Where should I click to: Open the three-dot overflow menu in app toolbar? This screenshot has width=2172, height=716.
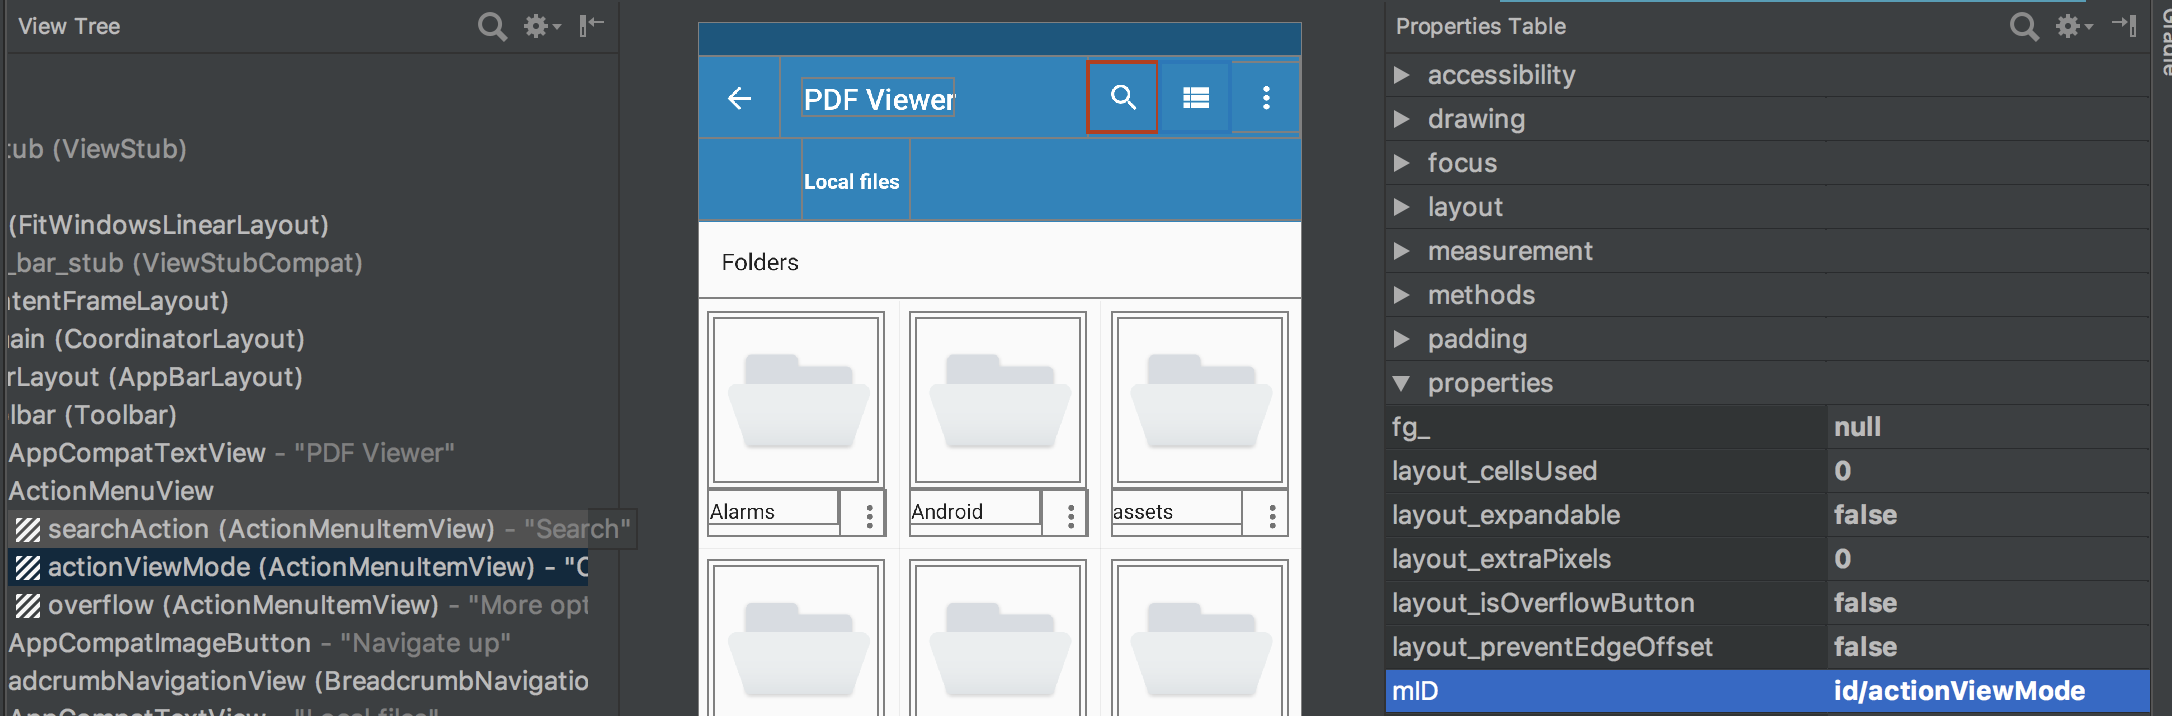click(1266, 97)
